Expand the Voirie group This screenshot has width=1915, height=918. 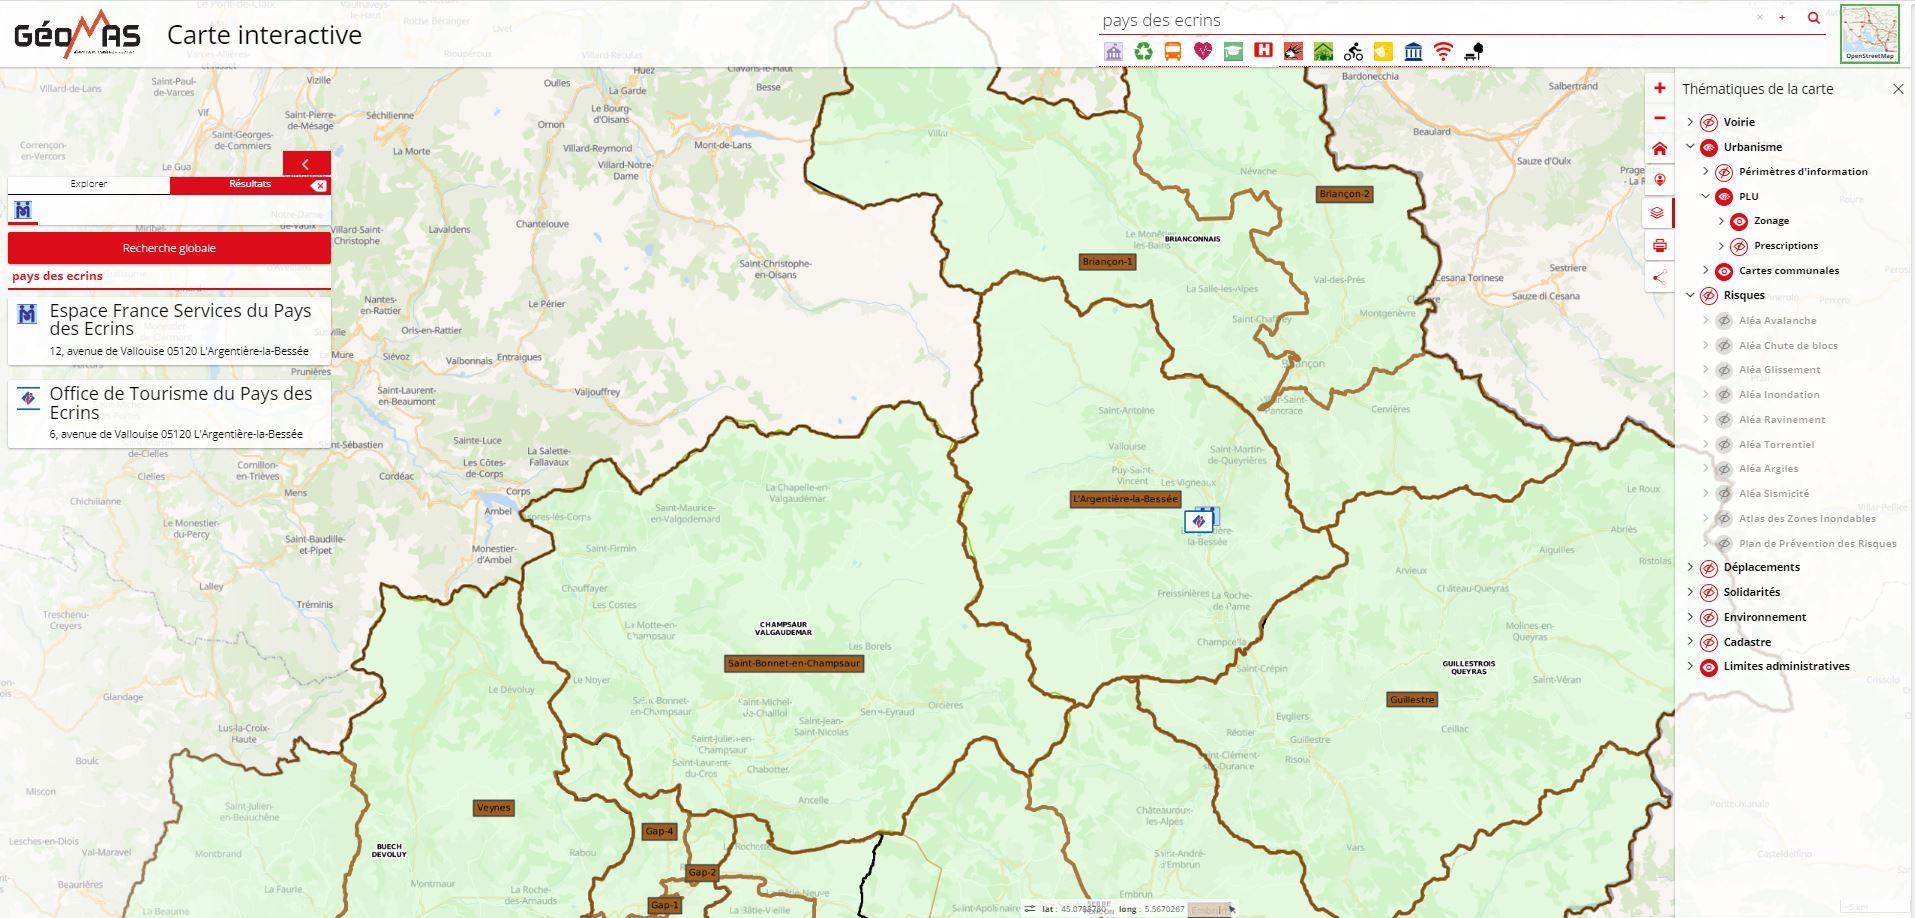click(x=1691, y=122)
